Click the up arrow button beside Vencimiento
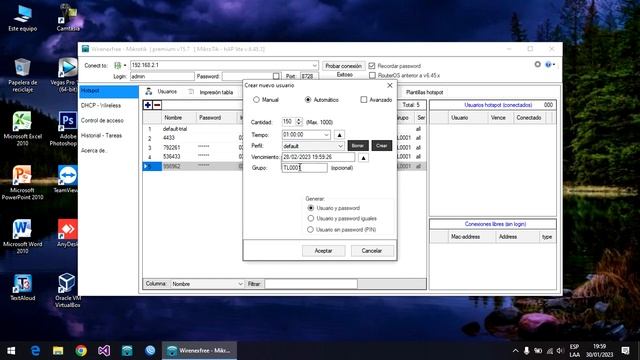The image size is (640, 360). [363, 158]
